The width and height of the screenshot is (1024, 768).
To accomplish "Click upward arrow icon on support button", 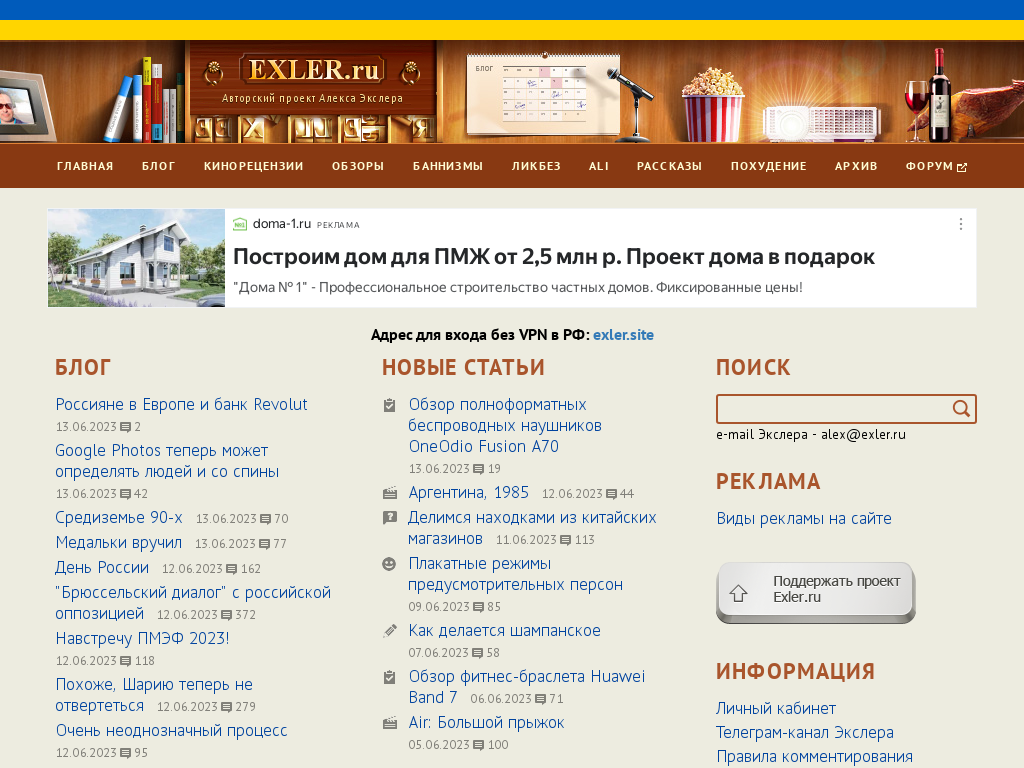I will [x=739, y=593].
